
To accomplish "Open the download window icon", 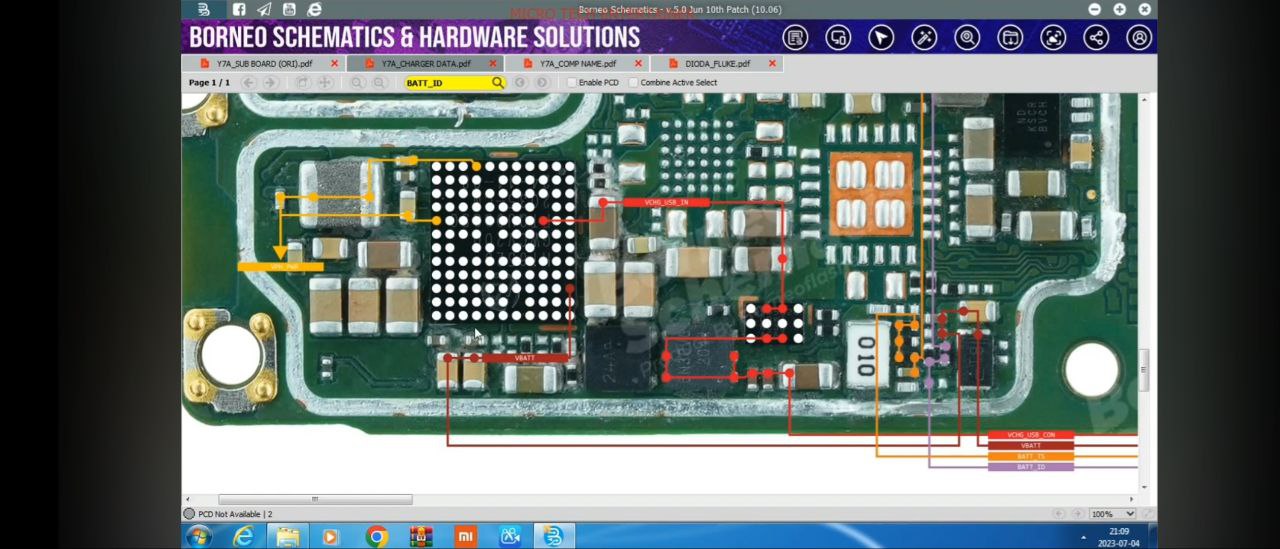I will (1010, 38).
